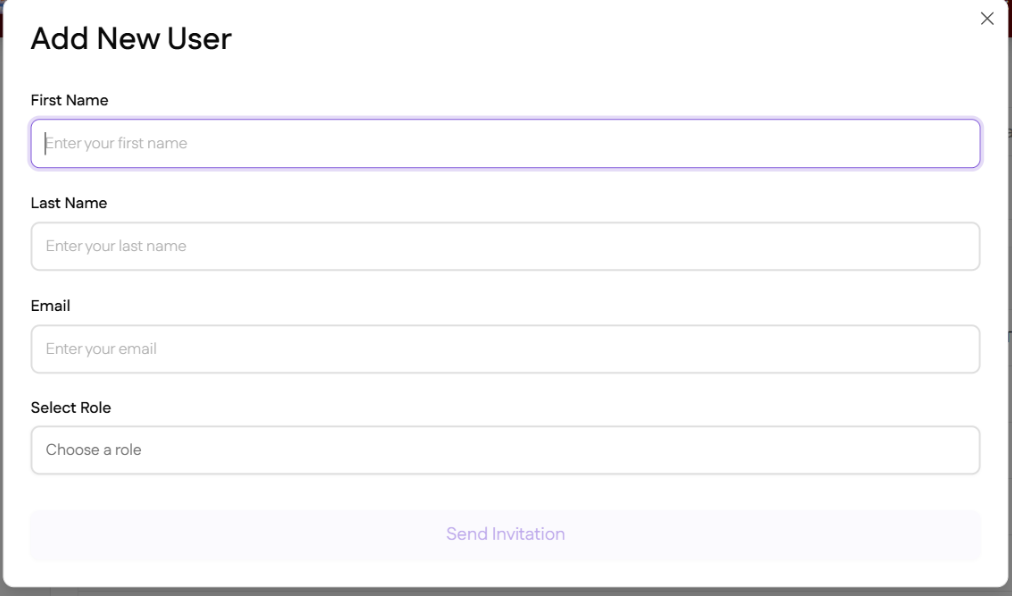Select the Email input field

point(505,349)
